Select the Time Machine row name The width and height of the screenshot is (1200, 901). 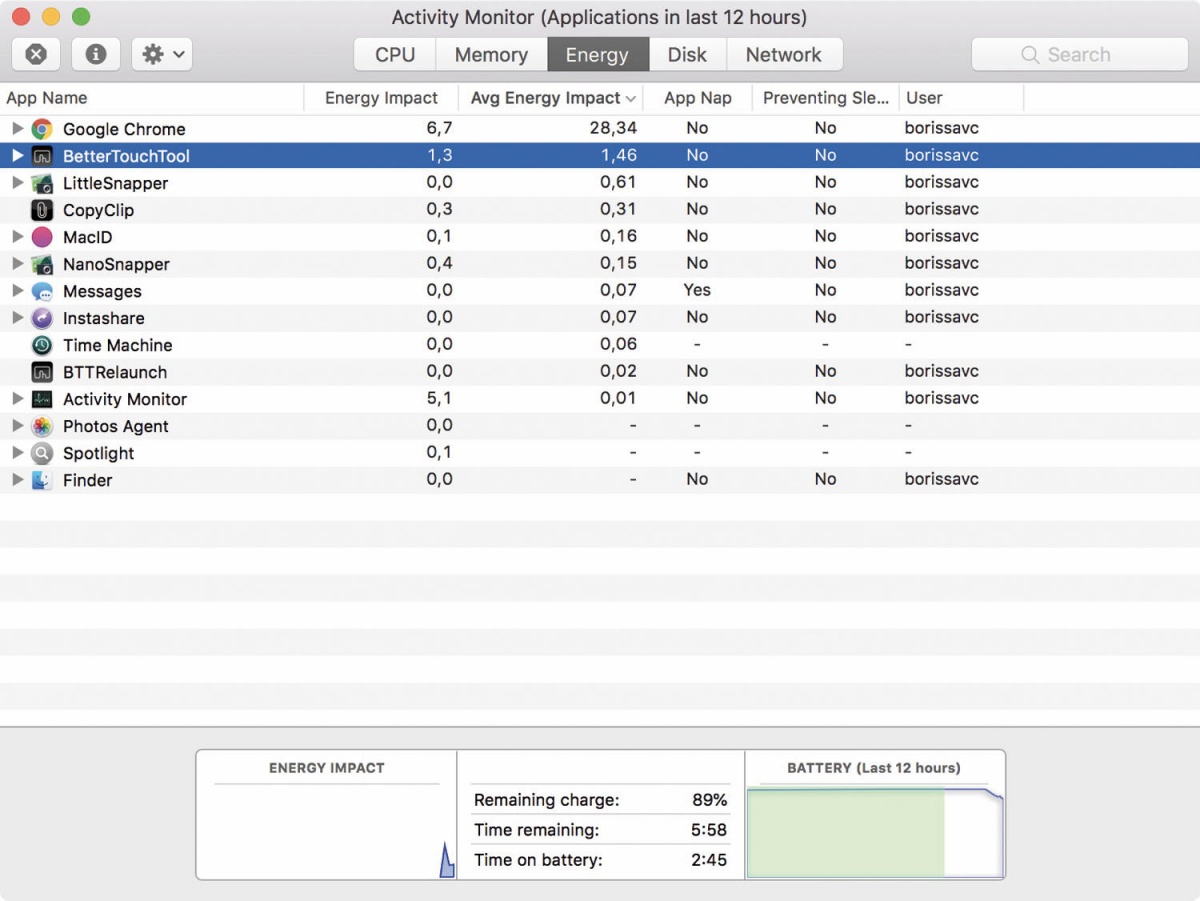click(x=117, y=345)
